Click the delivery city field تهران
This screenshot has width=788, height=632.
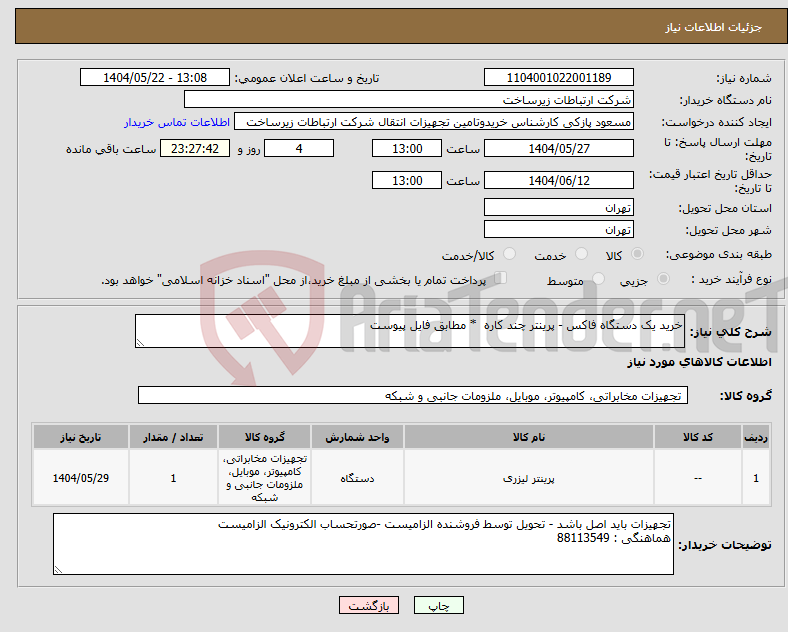(558, 229)
